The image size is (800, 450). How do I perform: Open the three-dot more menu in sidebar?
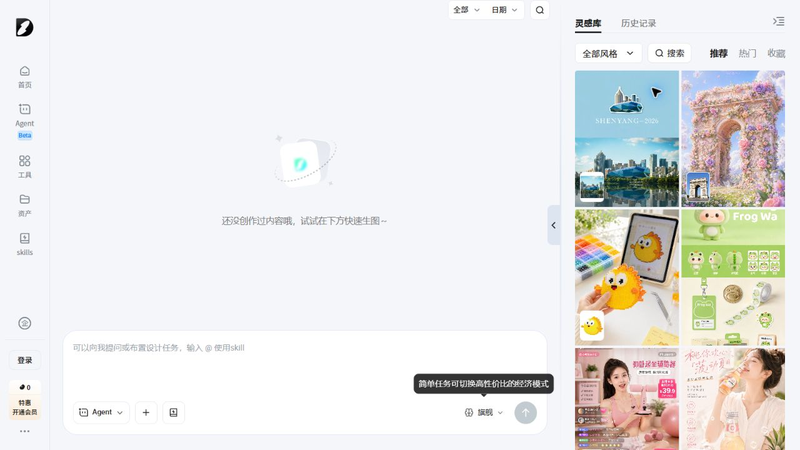click(x=24, y=431)
